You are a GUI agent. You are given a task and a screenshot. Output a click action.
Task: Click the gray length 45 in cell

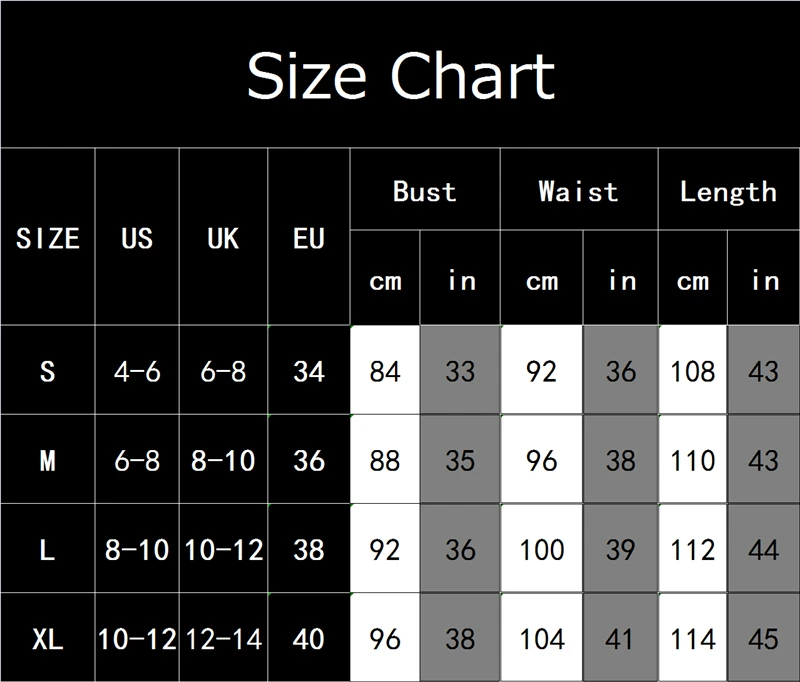click(x=763, y=638)
